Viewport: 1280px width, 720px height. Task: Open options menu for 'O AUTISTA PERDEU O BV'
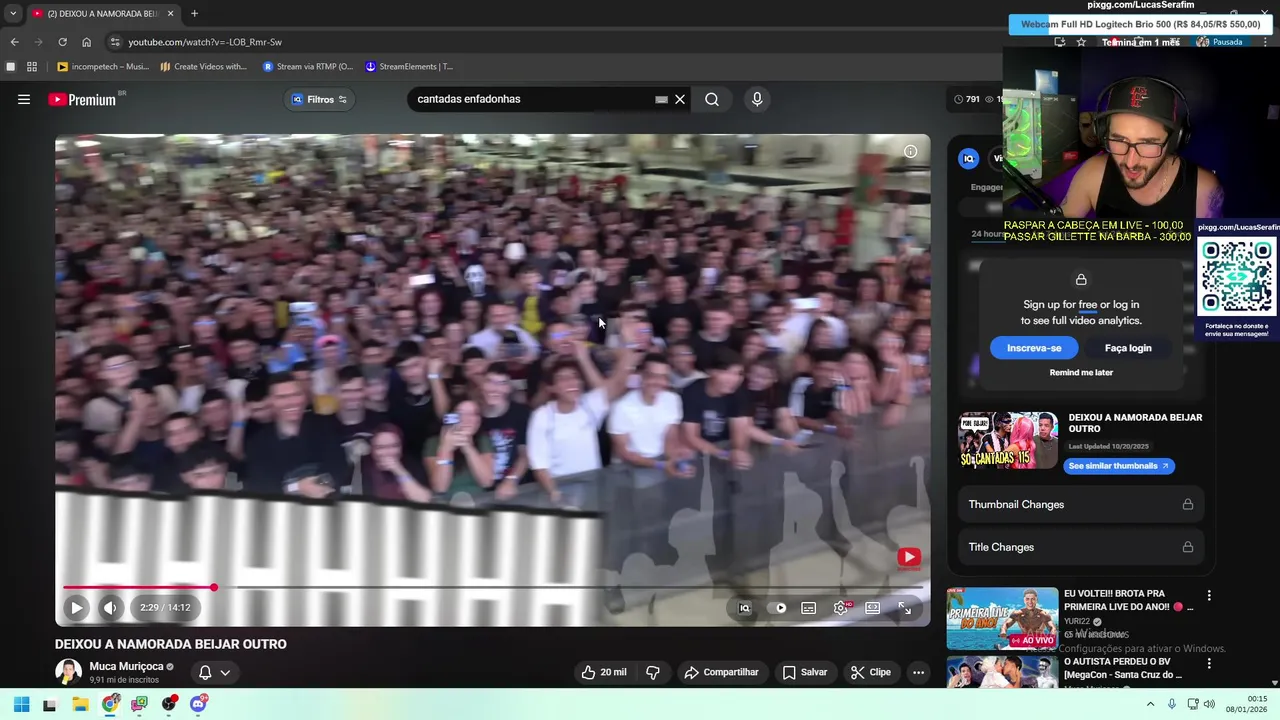[x=1209, y=664]
